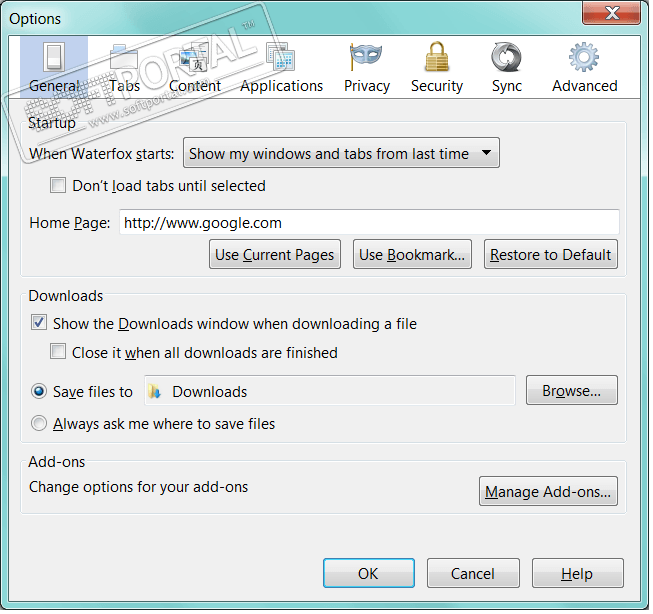Expand the When Waterfox starts dropdown

point(343,154)
